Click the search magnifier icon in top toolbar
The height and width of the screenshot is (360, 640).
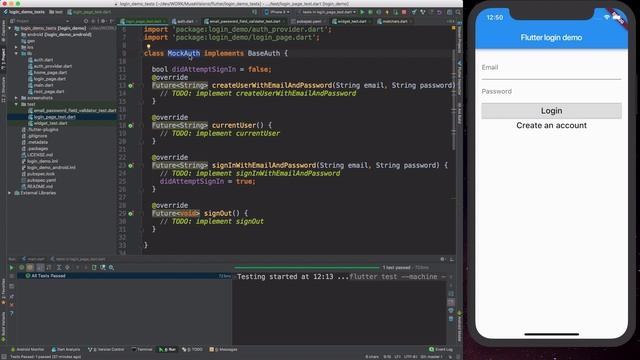[x=458, y=12]
